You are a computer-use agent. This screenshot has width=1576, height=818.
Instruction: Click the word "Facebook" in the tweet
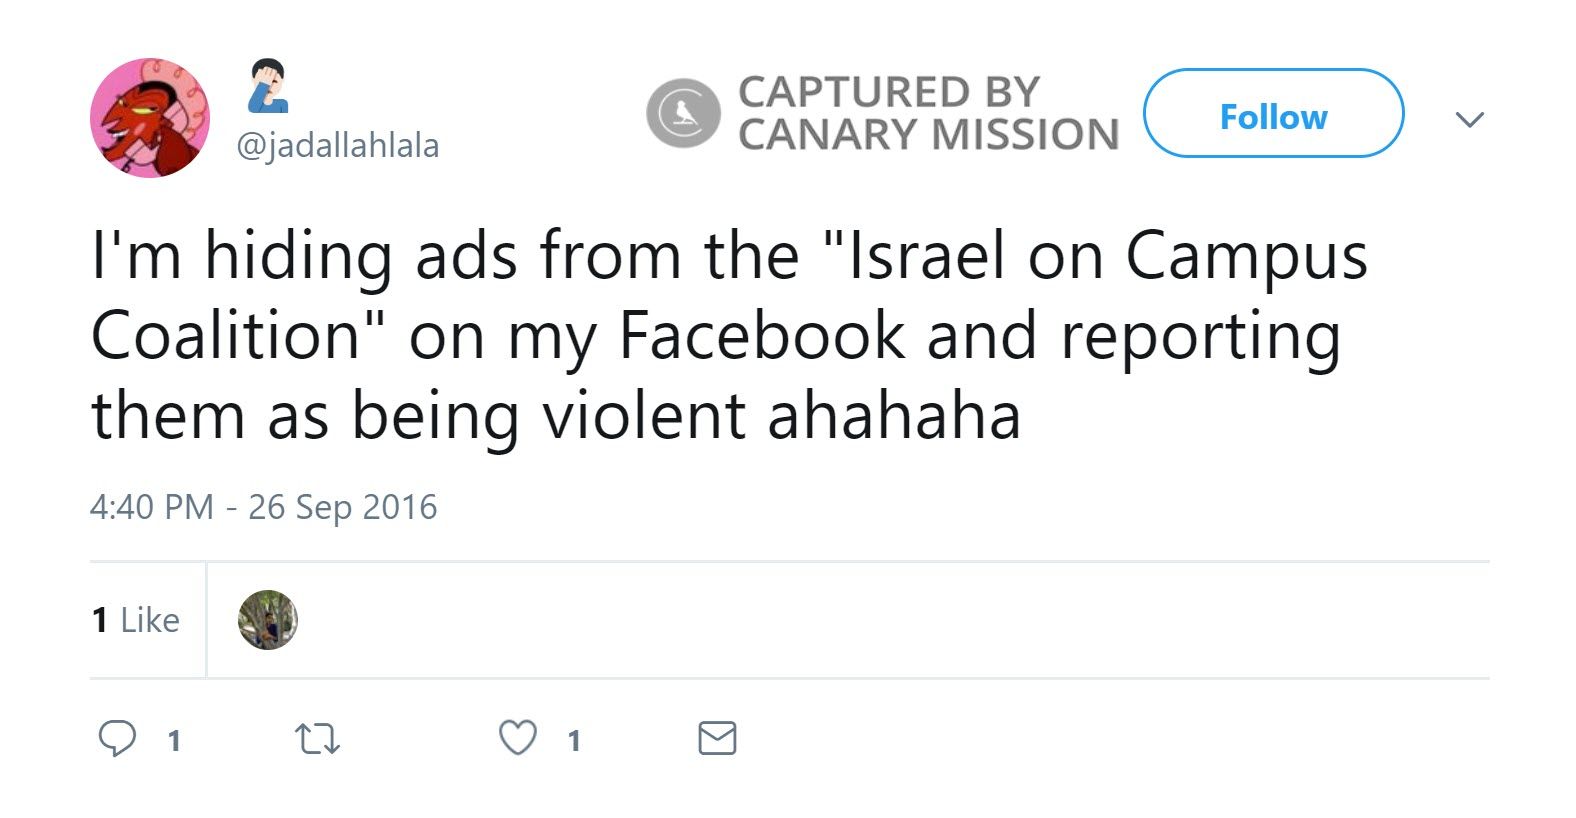(x=762, y=336)
